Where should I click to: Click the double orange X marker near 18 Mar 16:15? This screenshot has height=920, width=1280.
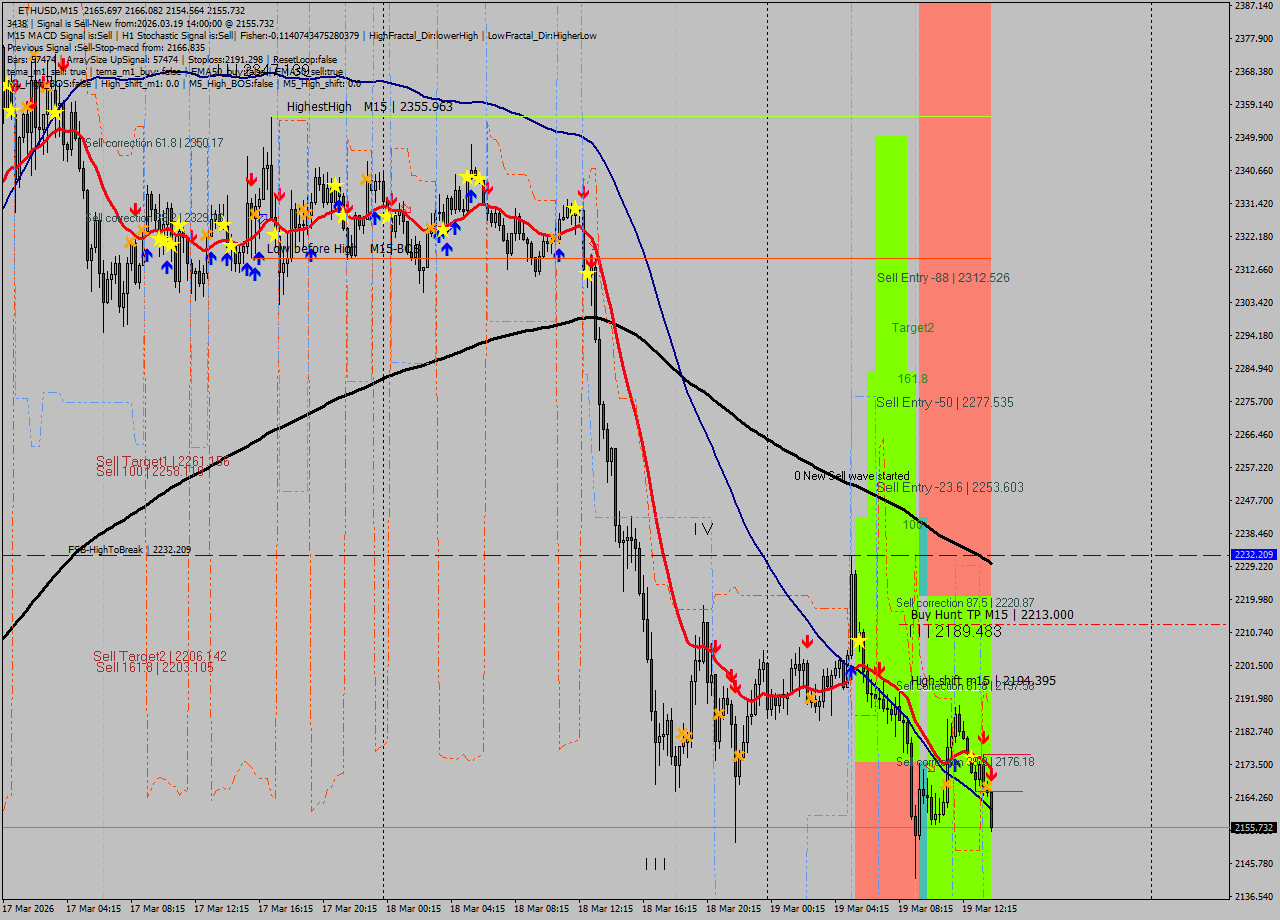(x=684, y=736)
